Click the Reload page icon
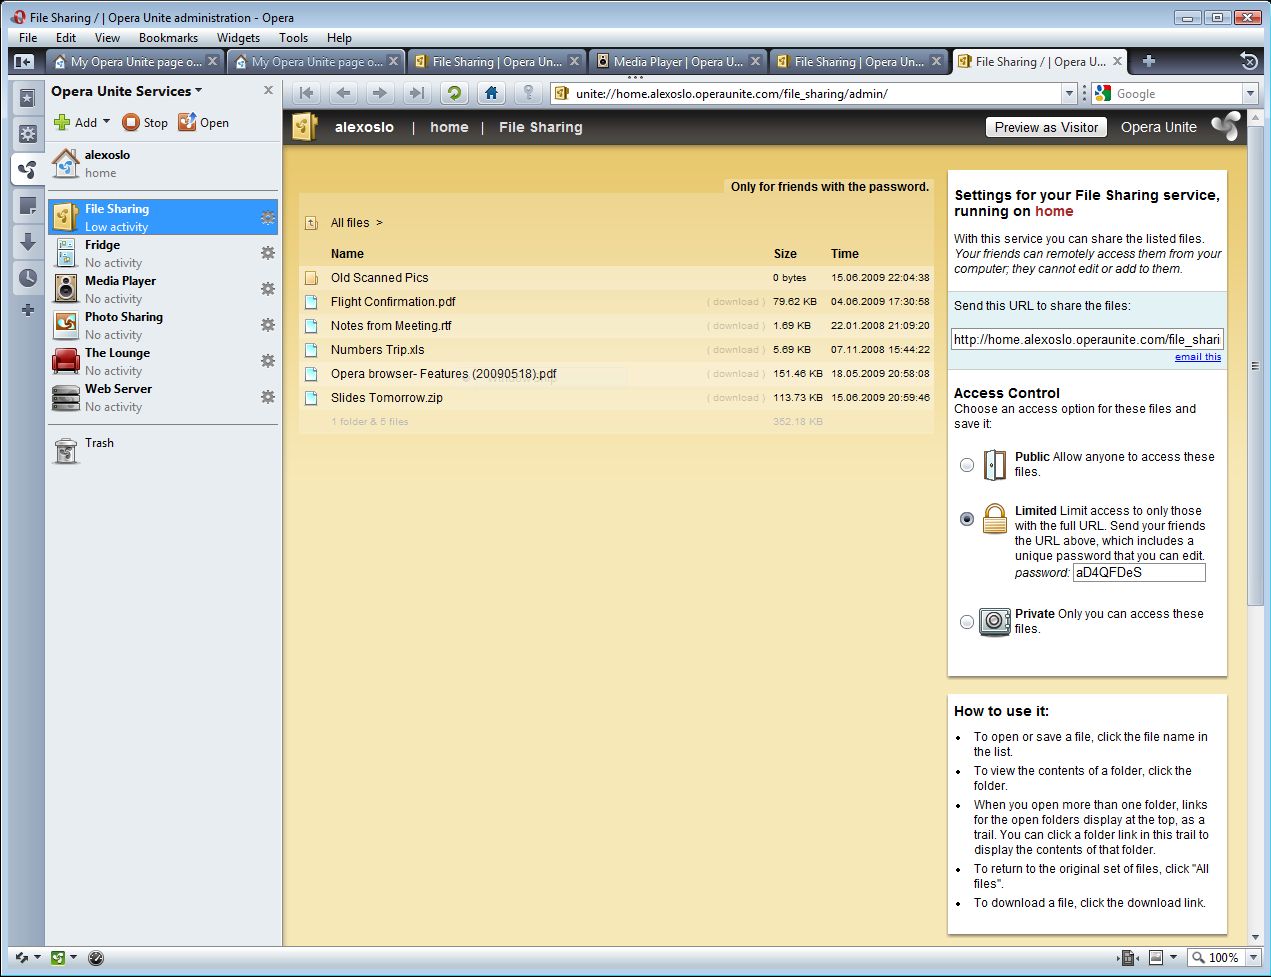The width and height of the screenshot is (1271, 977). tap(454, 93)
